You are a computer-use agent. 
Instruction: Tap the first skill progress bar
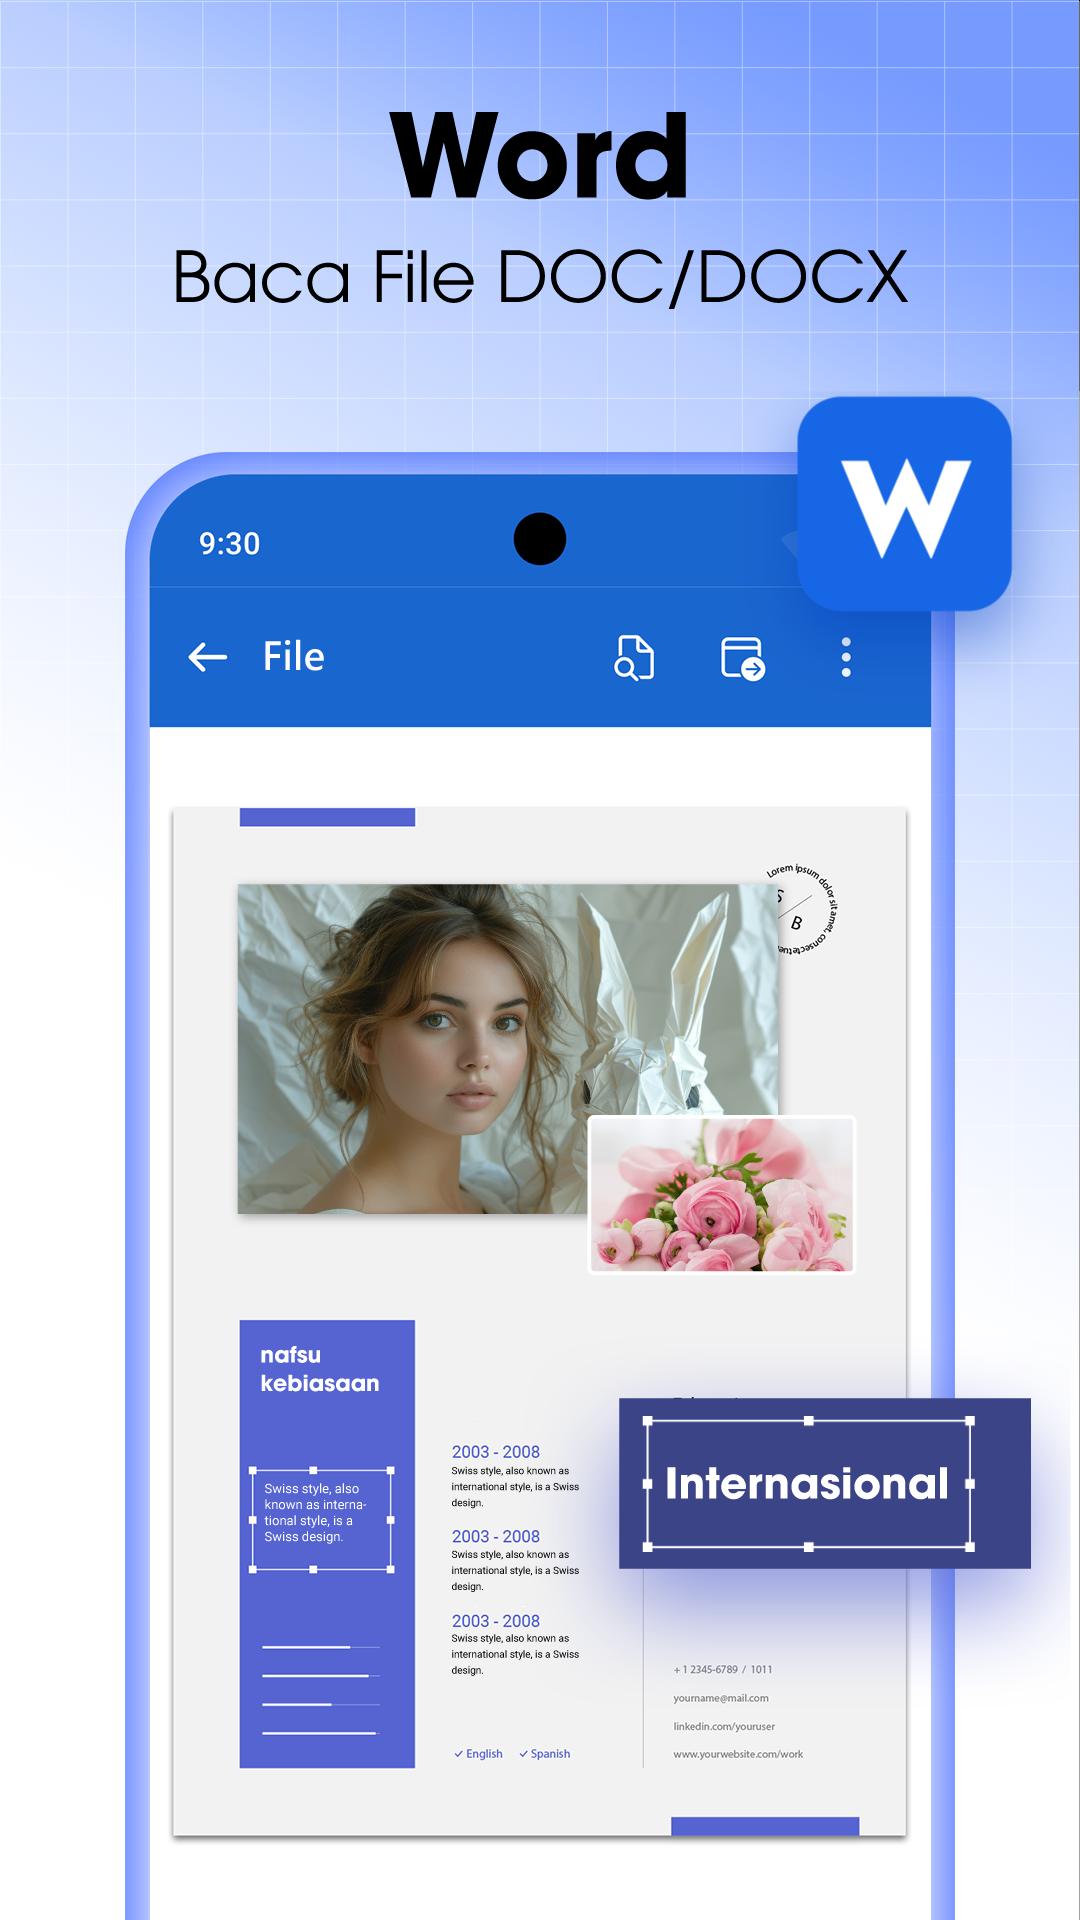point(321,1647)
